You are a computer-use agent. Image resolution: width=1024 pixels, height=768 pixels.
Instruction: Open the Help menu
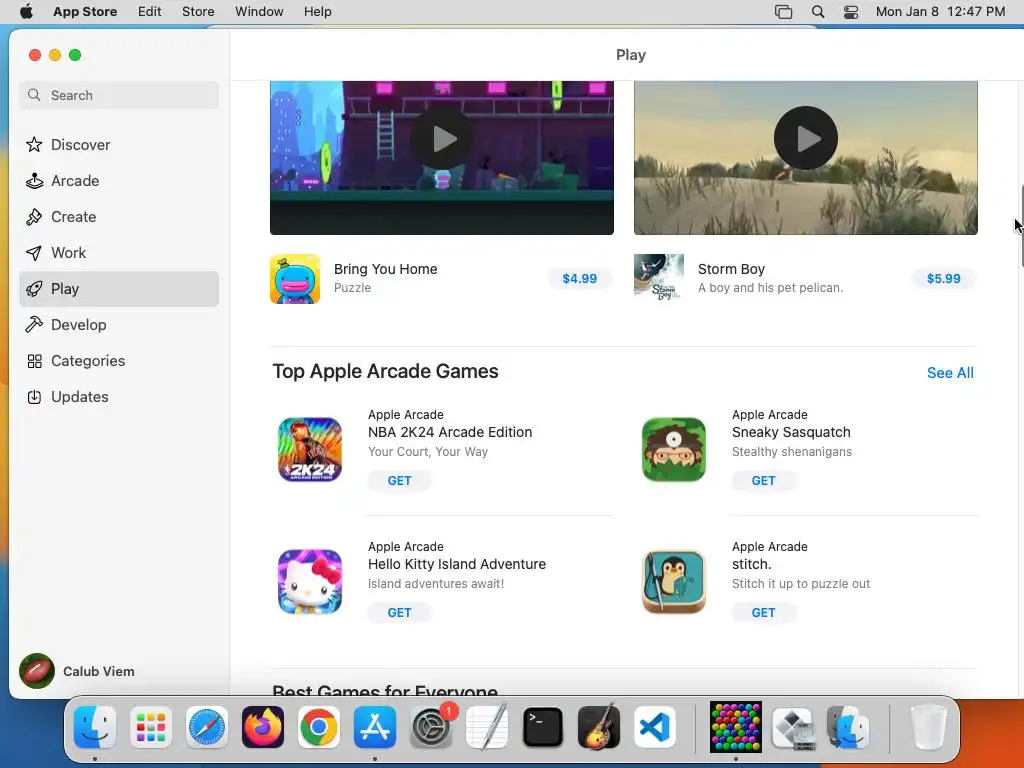coord(317,12)
